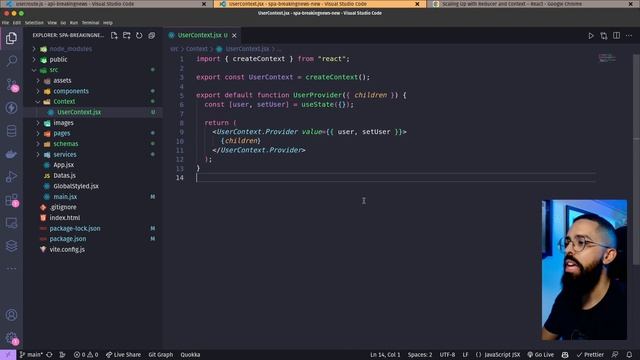Click the Context breadcrumb segment
Image resolution: width=640 pixels, height=360 pixels.
tap(197, 49)
